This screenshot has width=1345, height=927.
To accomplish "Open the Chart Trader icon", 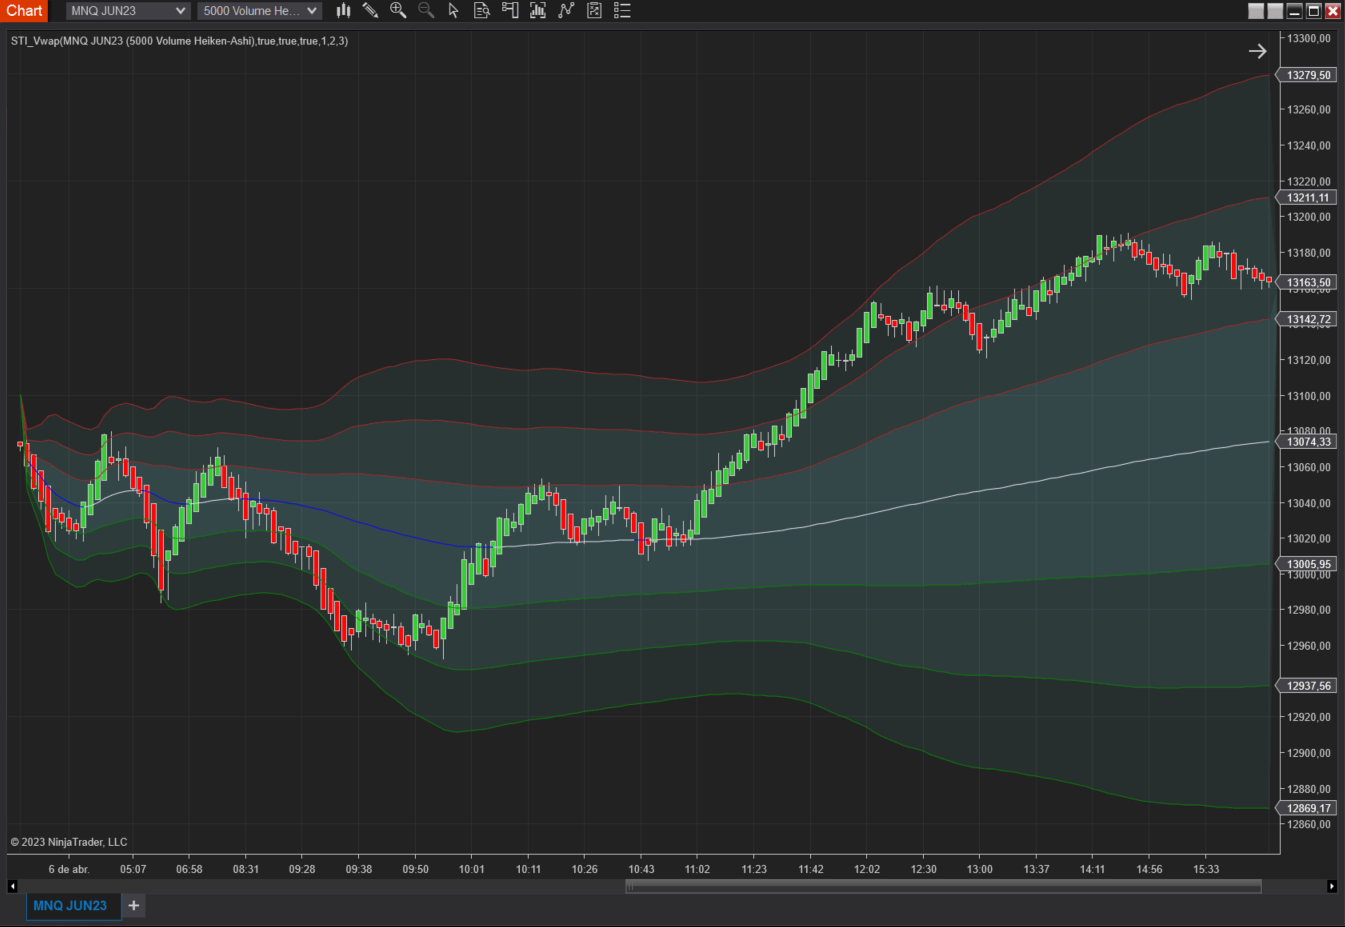I will [x=510, y=10].
